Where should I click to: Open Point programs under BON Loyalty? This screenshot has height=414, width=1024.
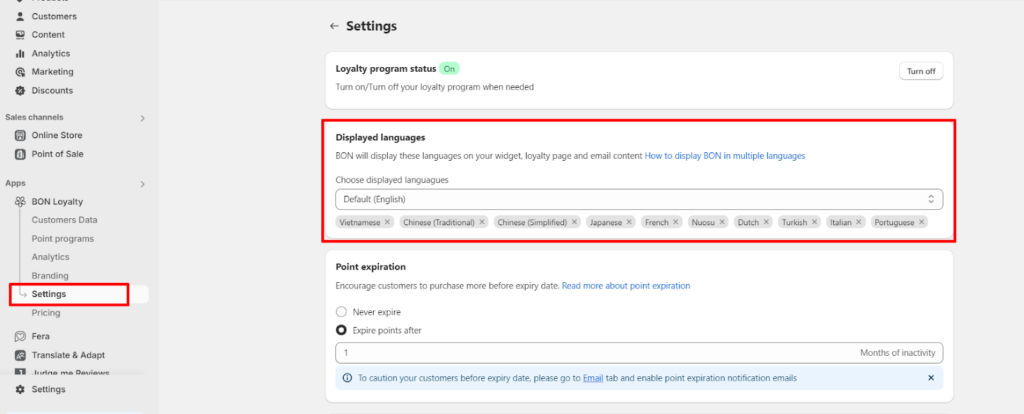pos(63,239)
